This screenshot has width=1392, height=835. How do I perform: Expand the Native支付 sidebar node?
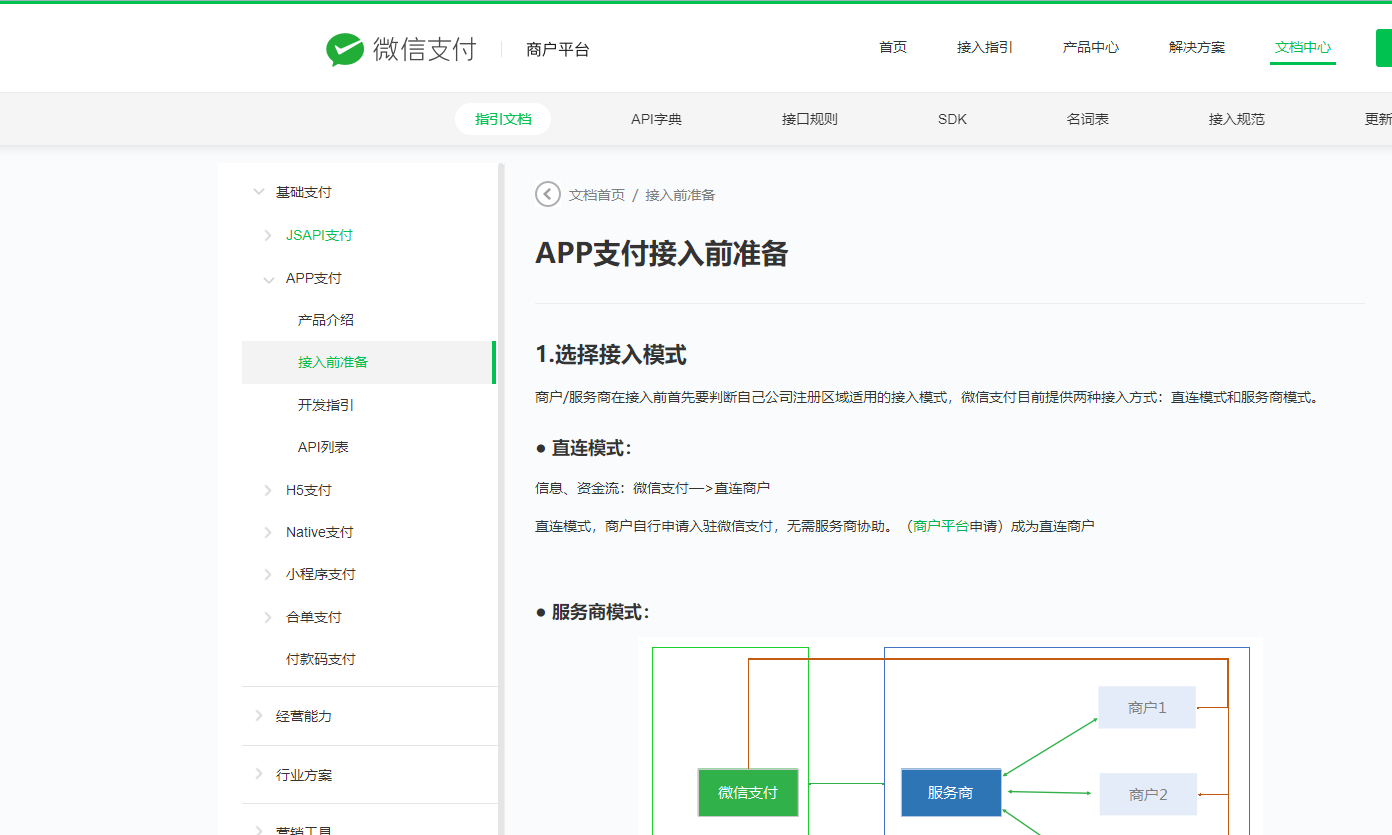(268, 532)
